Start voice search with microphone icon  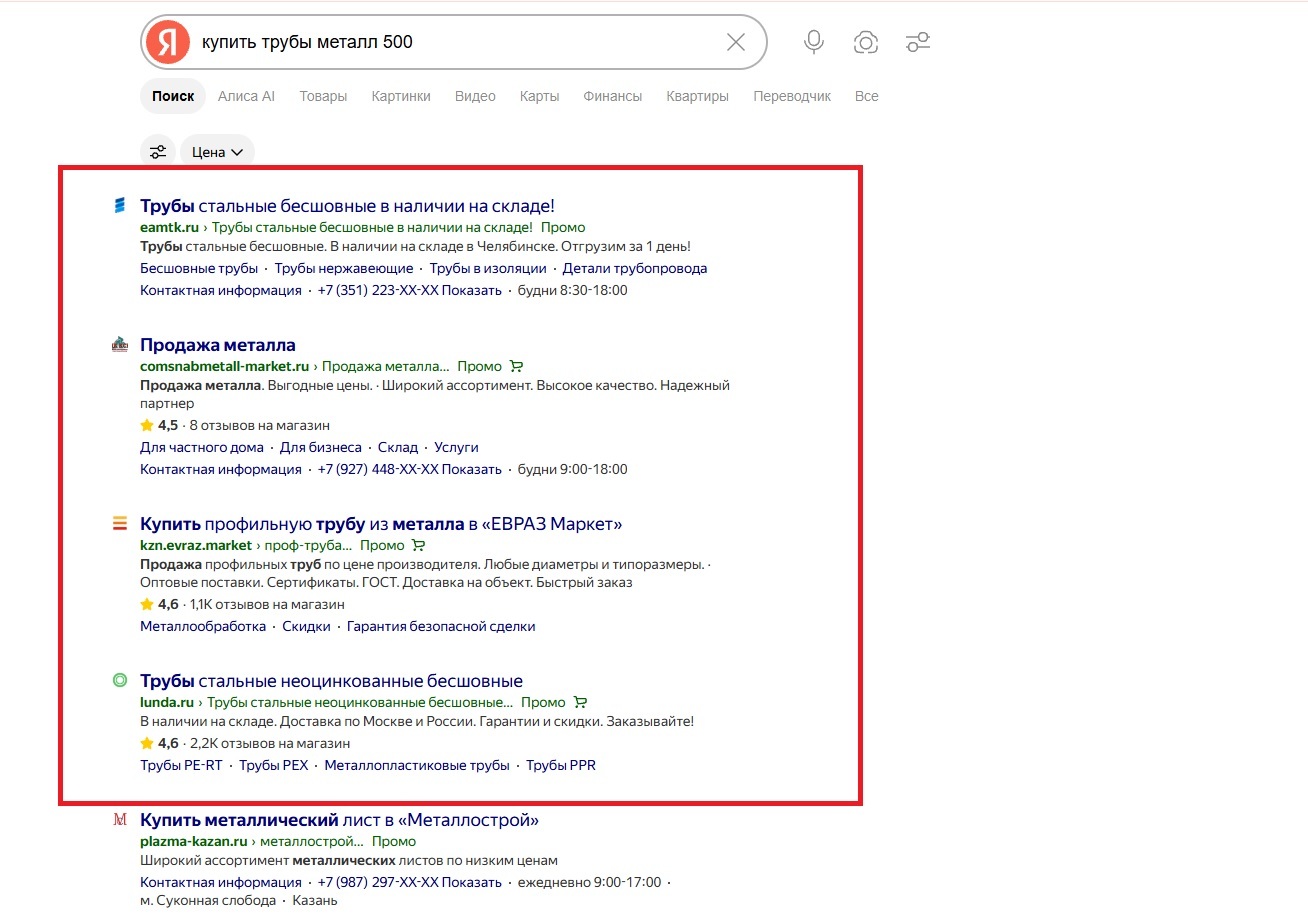[814, 42]
